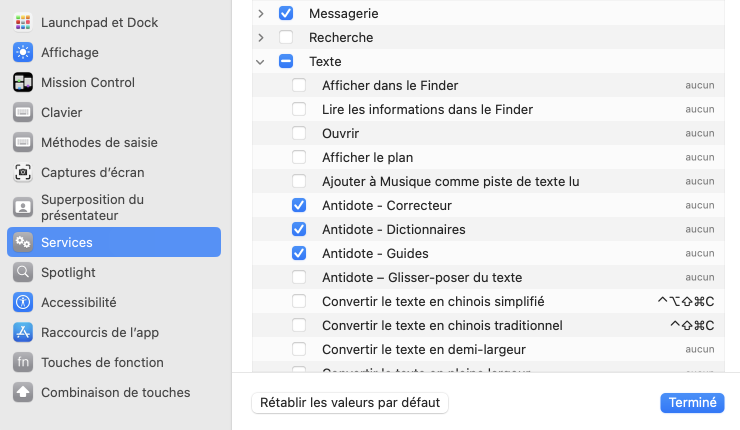The image size is (740, 430).
Task: Open the Affichage sun icon
Action: click(x=23, y=52)
